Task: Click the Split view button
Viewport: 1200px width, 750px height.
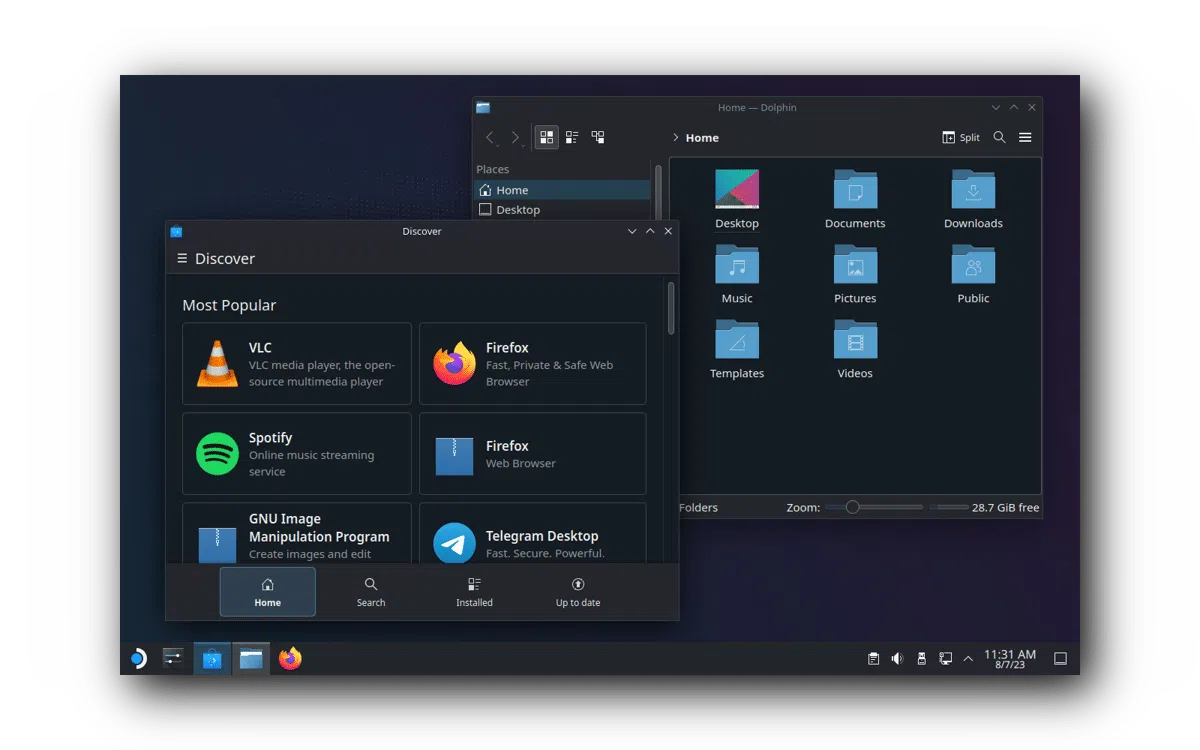Action: coord(961,137)
